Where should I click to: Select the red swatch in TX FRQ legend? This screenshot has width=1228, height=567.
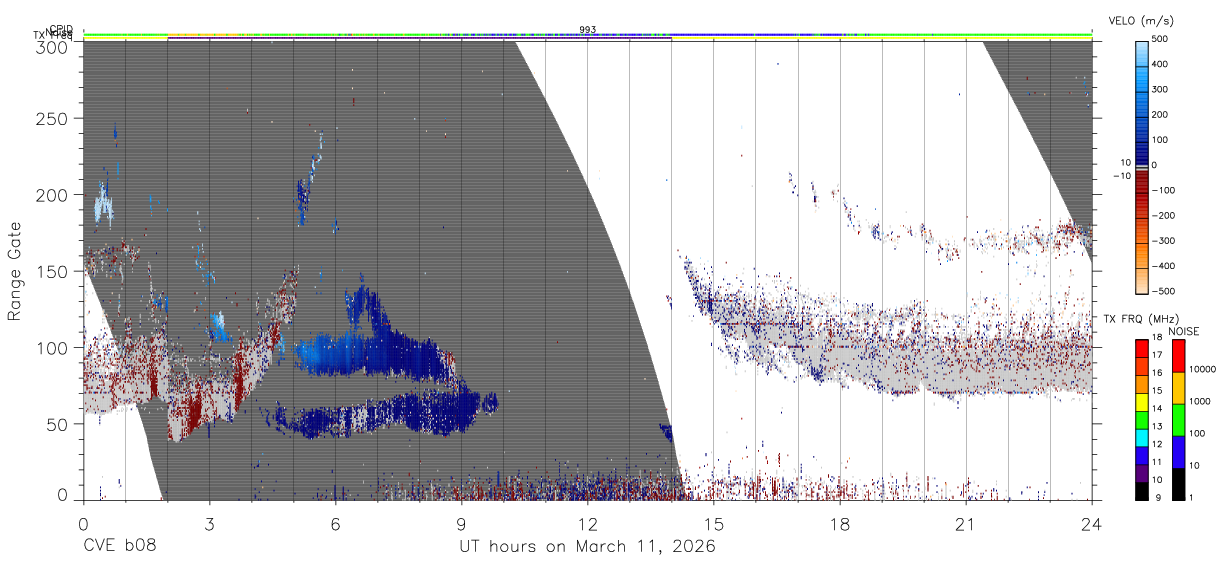tap(1141, 348)
